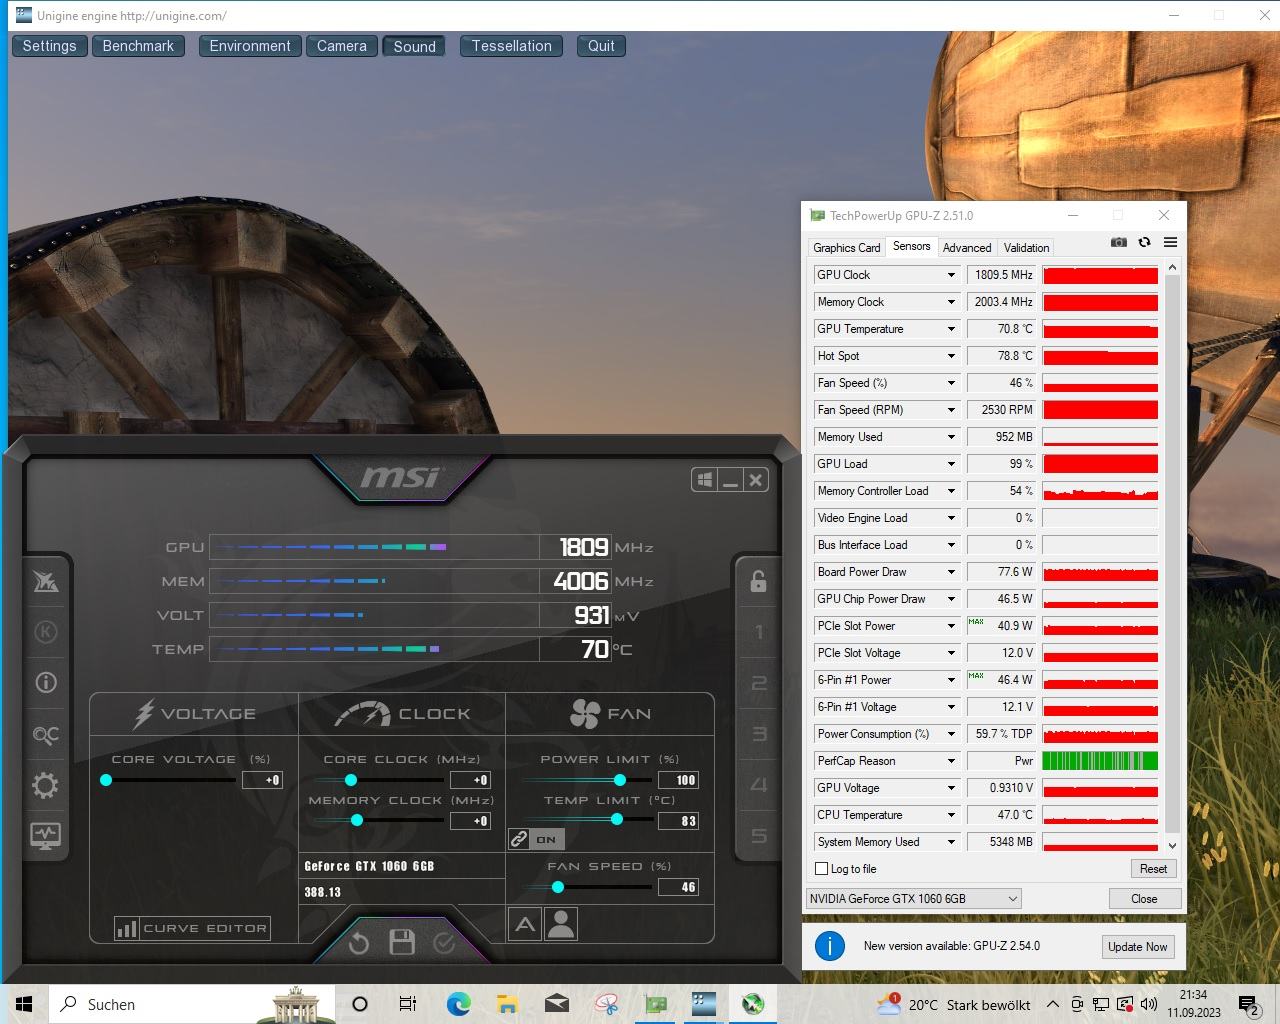Expand the PerfCap Reason dropdown
This screenshot has width=1280, height=1024.
pos(951,761)
